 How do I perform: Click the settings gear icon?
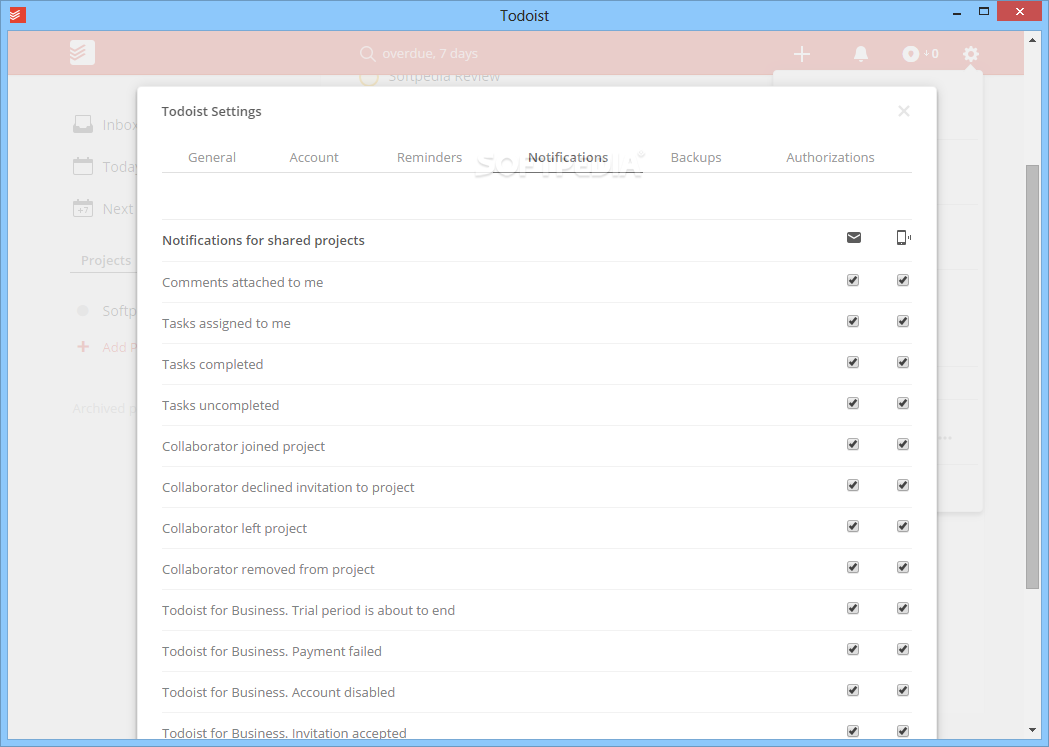coord(971,54)
